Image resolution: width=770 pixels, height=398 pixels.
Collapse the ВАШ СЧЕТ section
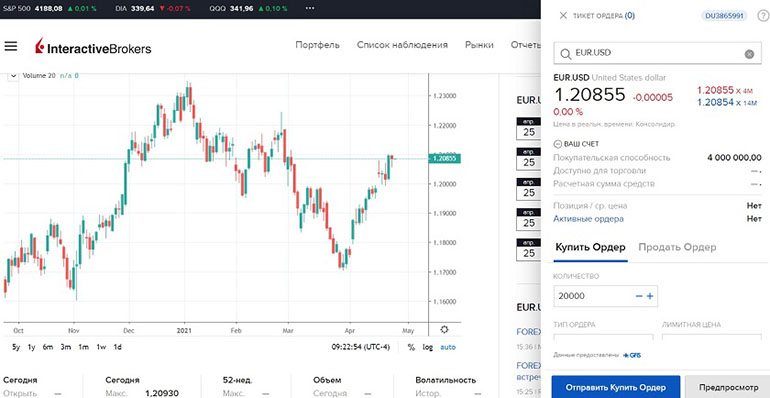tap(557, 144)
